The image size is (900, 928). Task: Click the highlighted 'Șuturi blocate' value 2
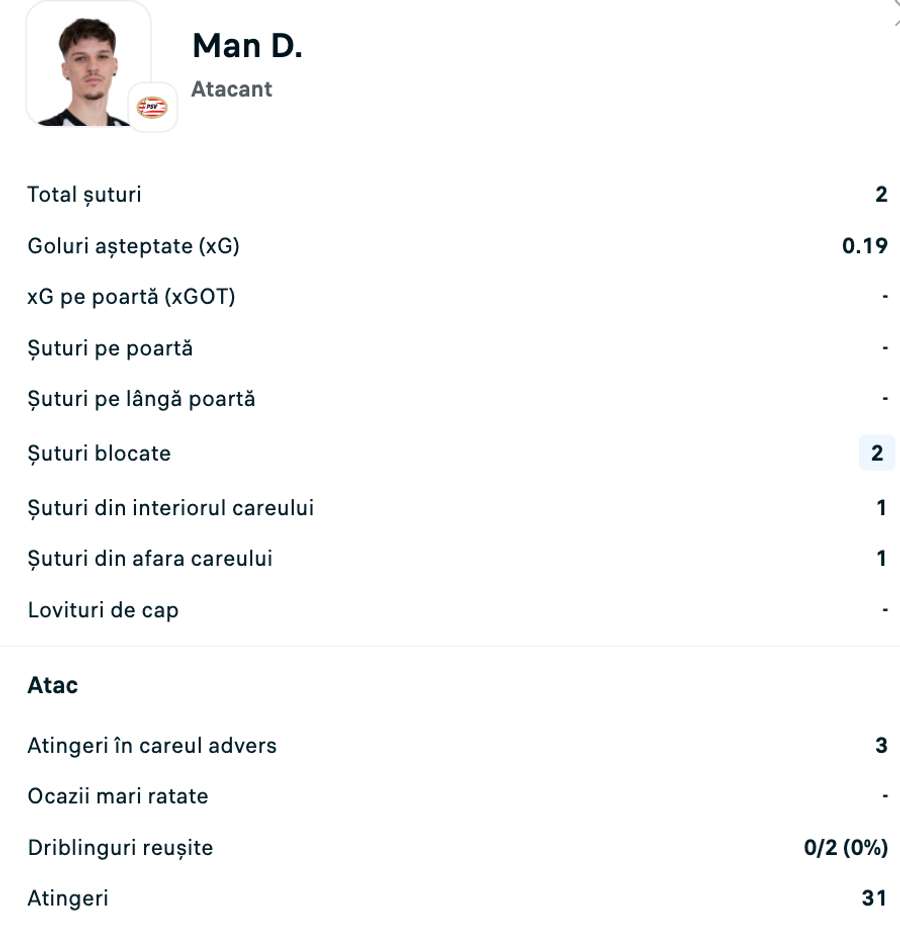click(876, 452)
